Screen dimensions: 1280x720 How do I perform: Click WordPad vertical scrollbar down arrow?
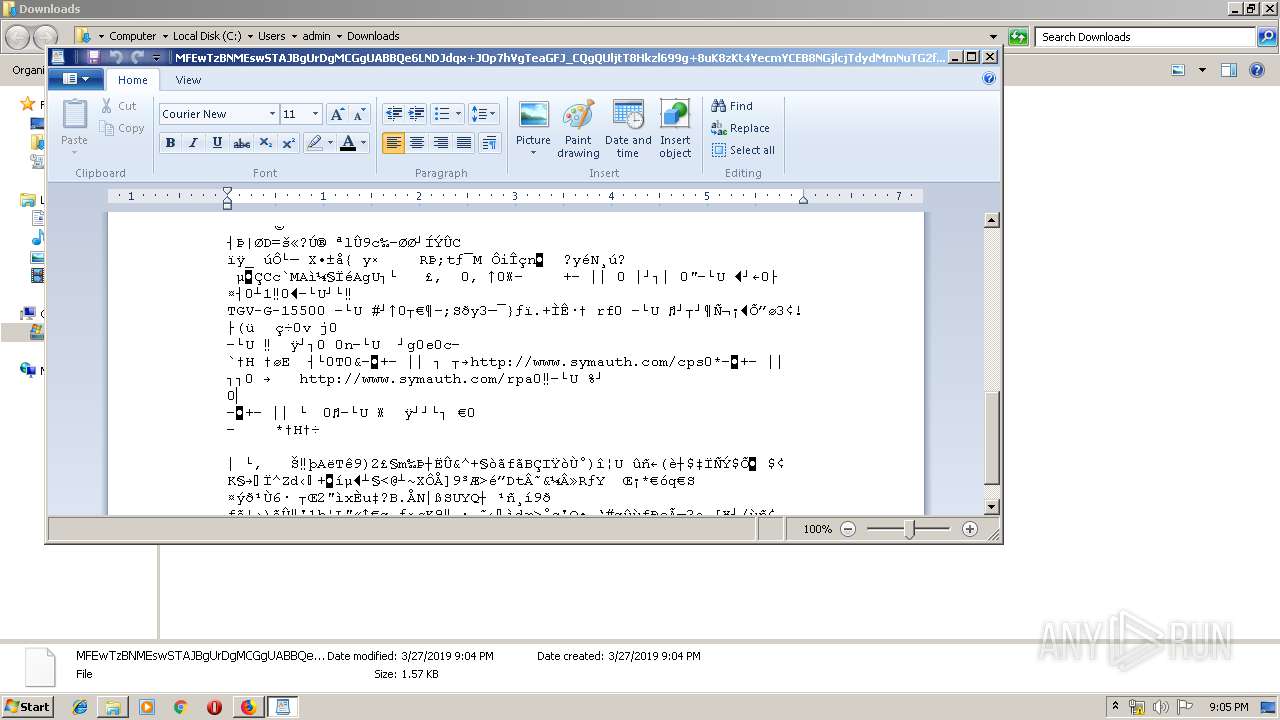tap(992, 507)
